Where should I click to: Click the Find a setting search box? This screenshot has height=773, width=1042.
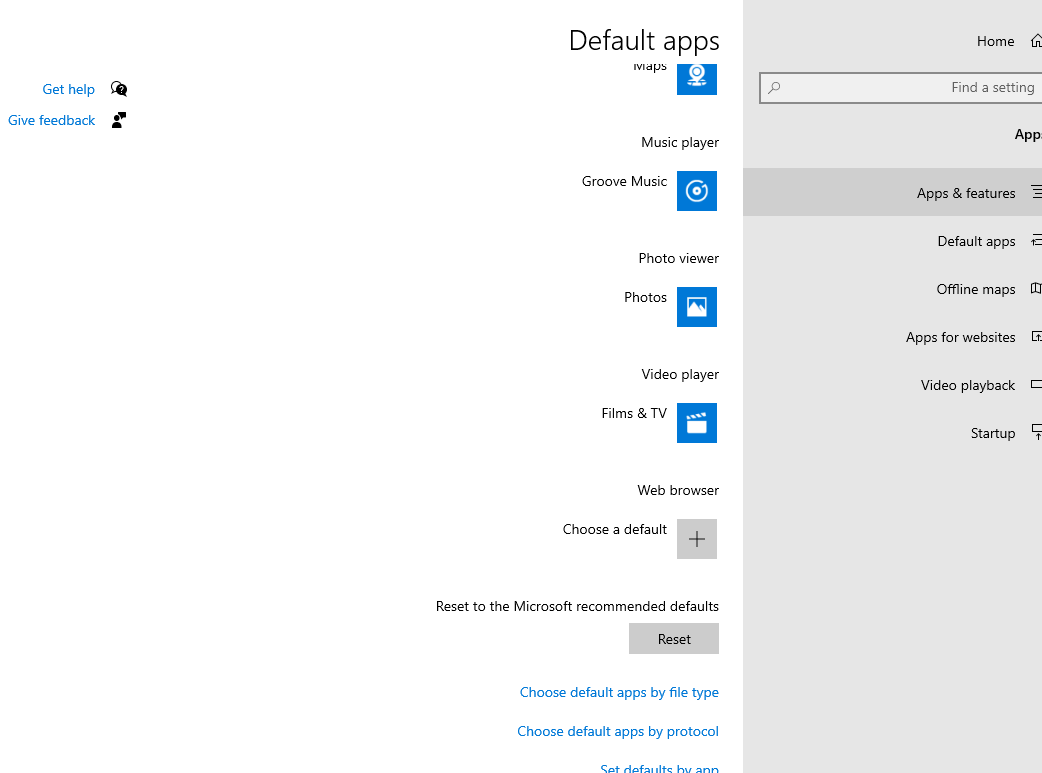click(900, 88)
